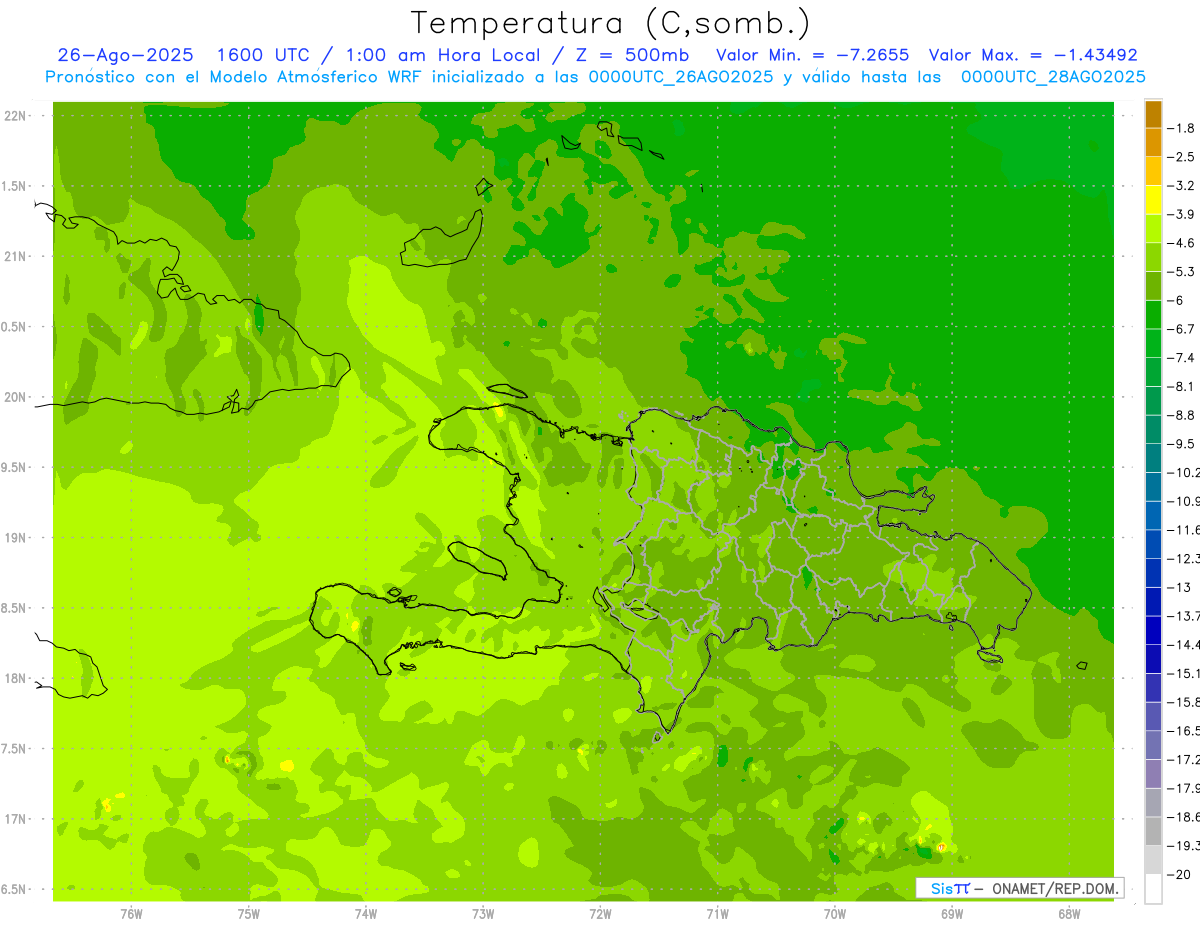Click the '71W' longitude label
Image resolution: width=1200 pixels, height=927 pixels.
(717, 914)
